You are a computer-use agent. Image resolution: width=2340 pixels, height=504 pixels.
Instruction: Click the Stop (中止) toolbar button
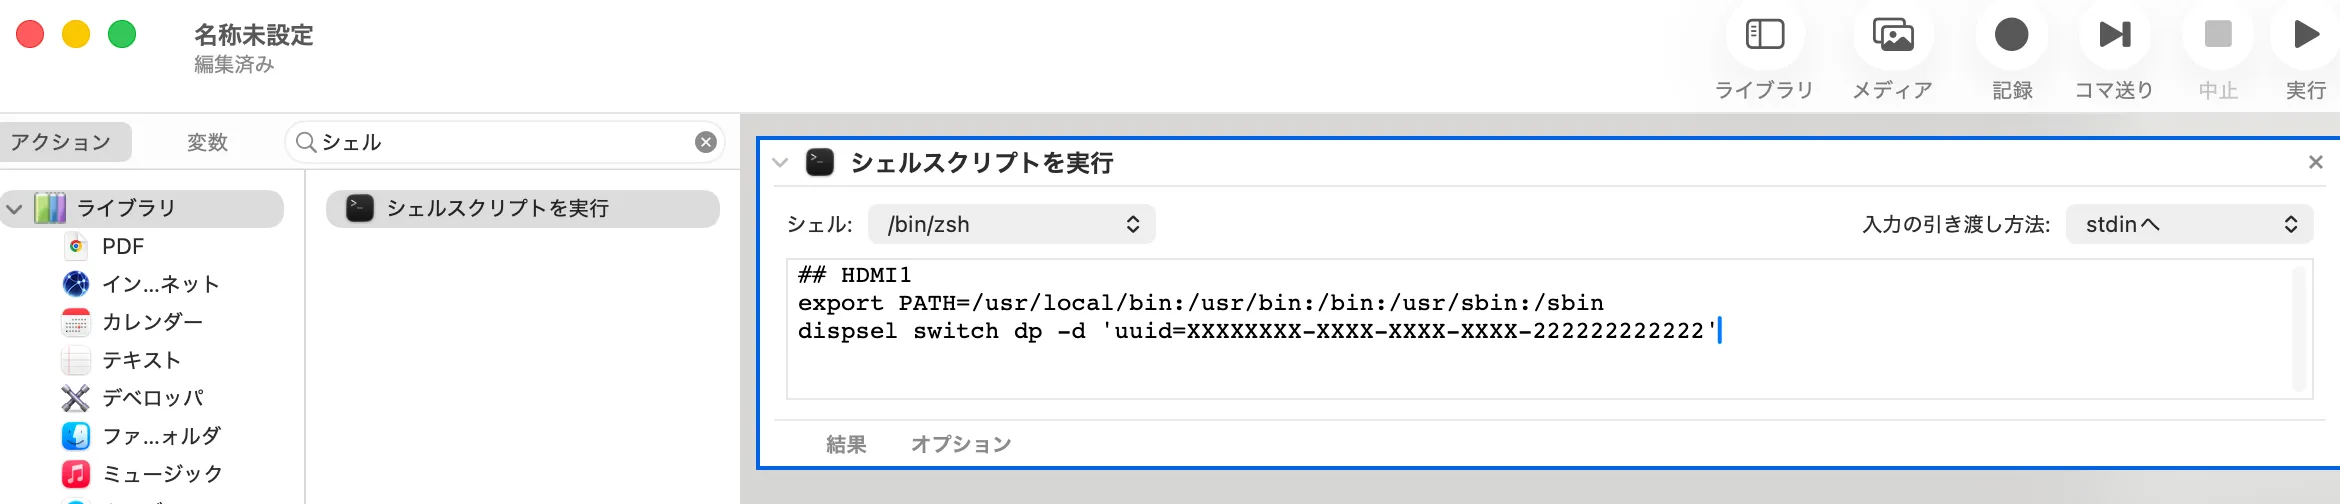point(2217,35)
